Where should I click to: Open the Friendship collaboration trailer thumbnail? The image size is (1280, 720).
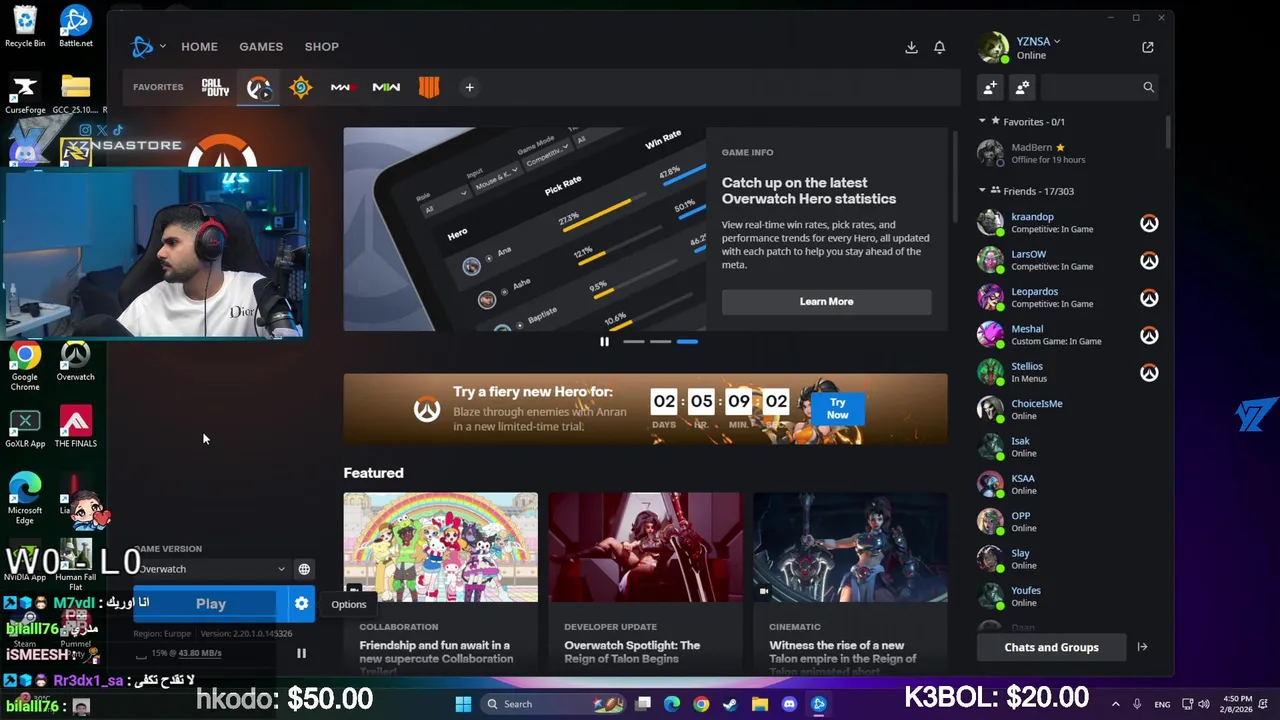[440, 547]
